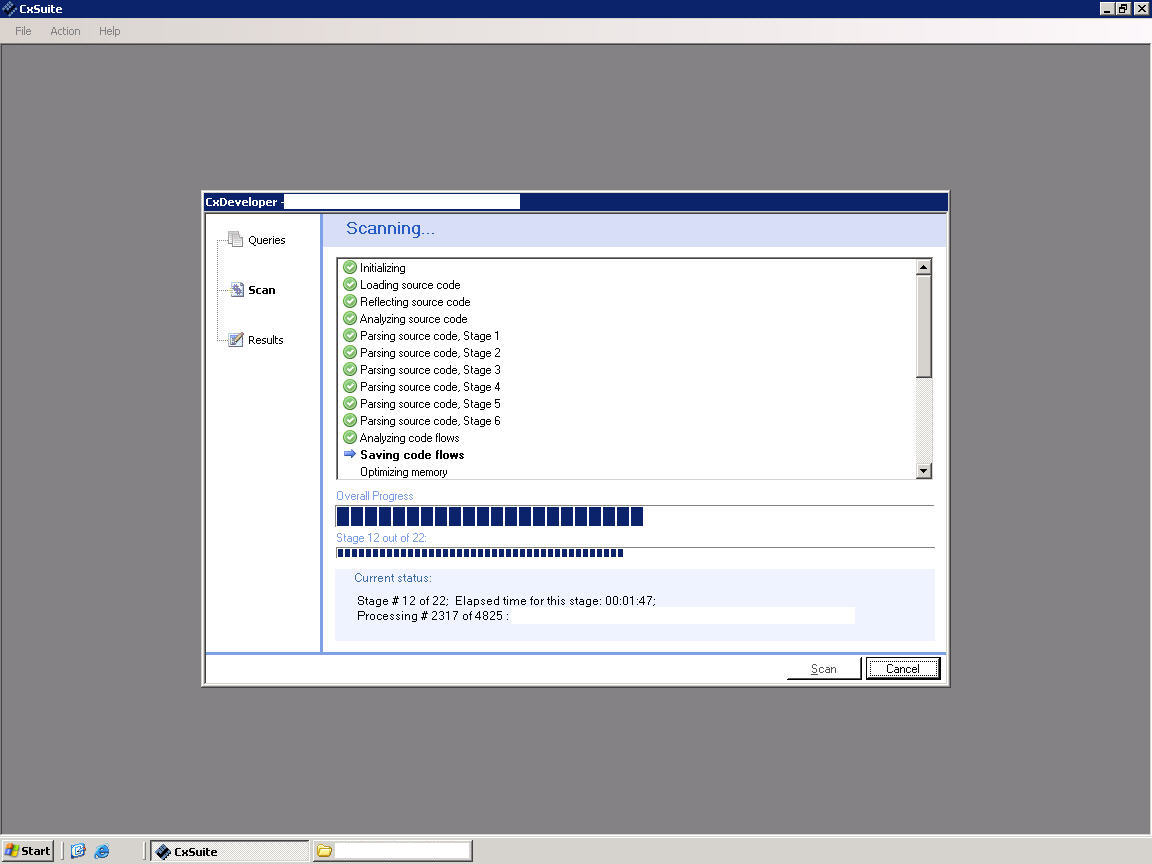Open the Action menu
1152x864 pixels.
click(x=65, y=31)
